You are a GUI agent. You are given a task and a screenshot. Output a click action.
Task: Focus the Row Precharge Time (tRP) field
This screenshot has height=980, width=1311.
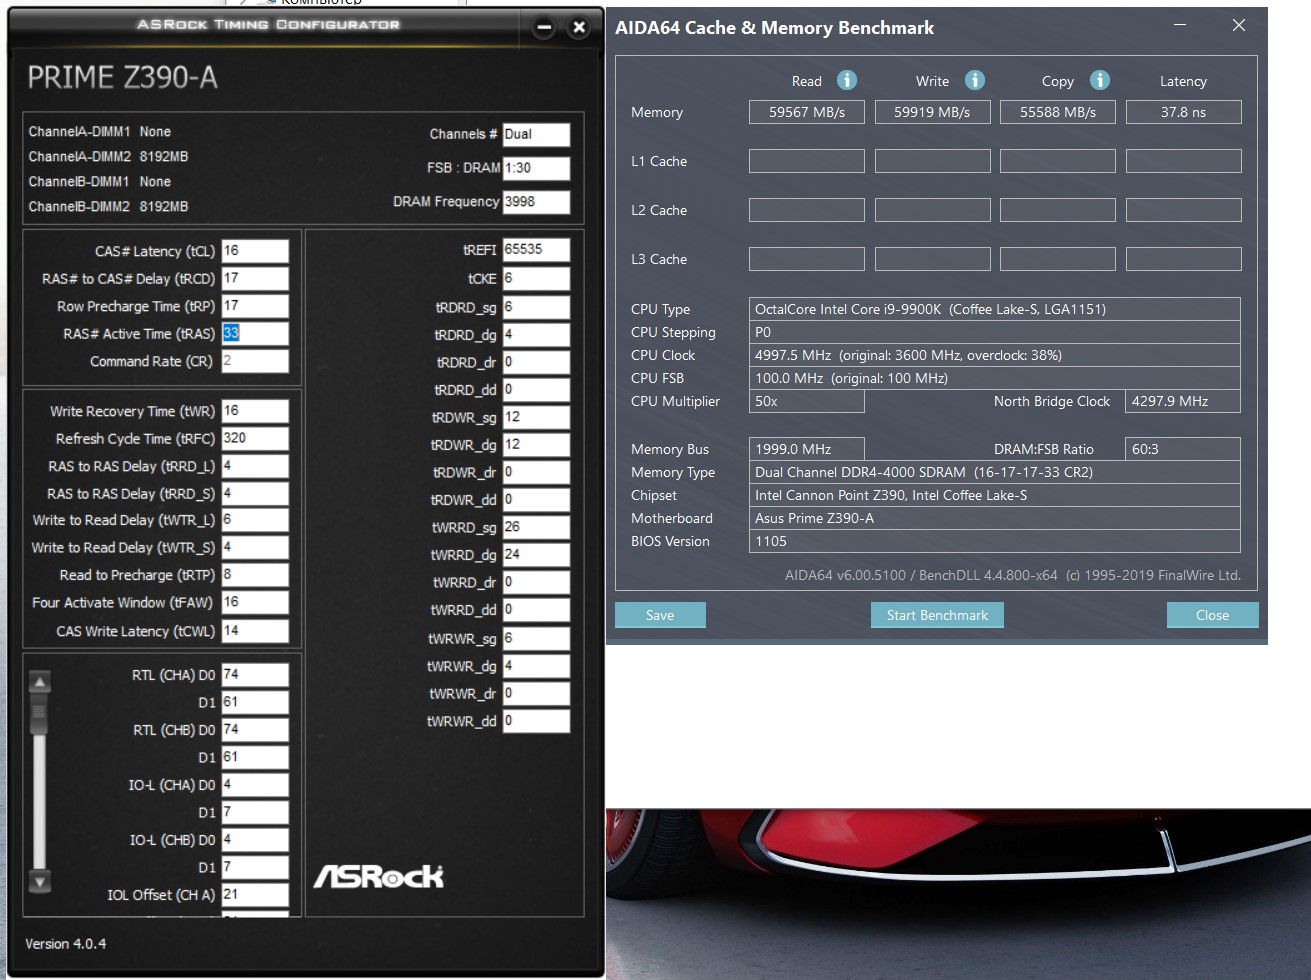[255, 306]
